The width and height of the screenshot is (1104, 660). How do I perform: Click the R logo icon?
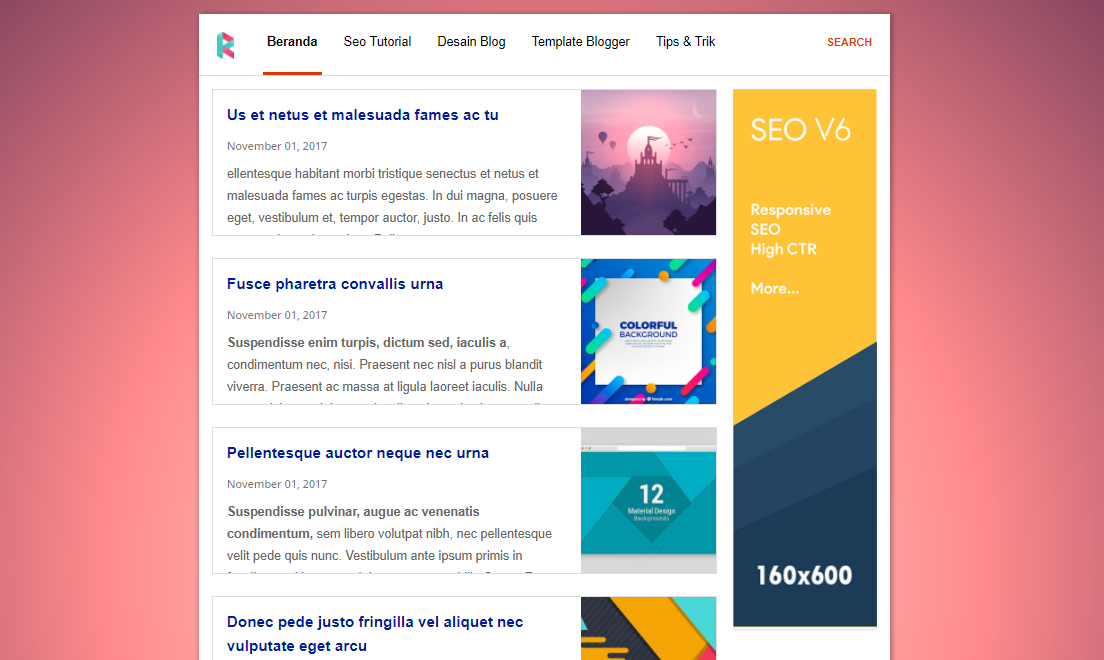[x=226, y=44]
